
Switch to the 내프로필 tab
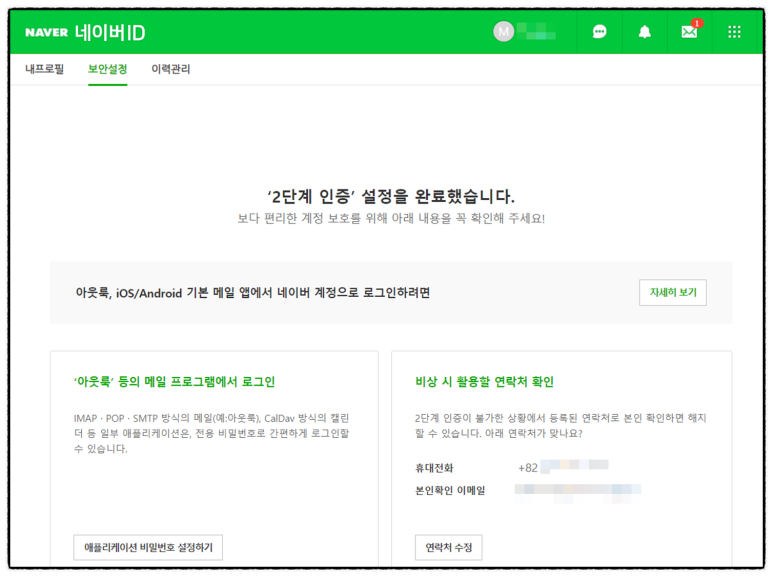click(x=44, y=69)
